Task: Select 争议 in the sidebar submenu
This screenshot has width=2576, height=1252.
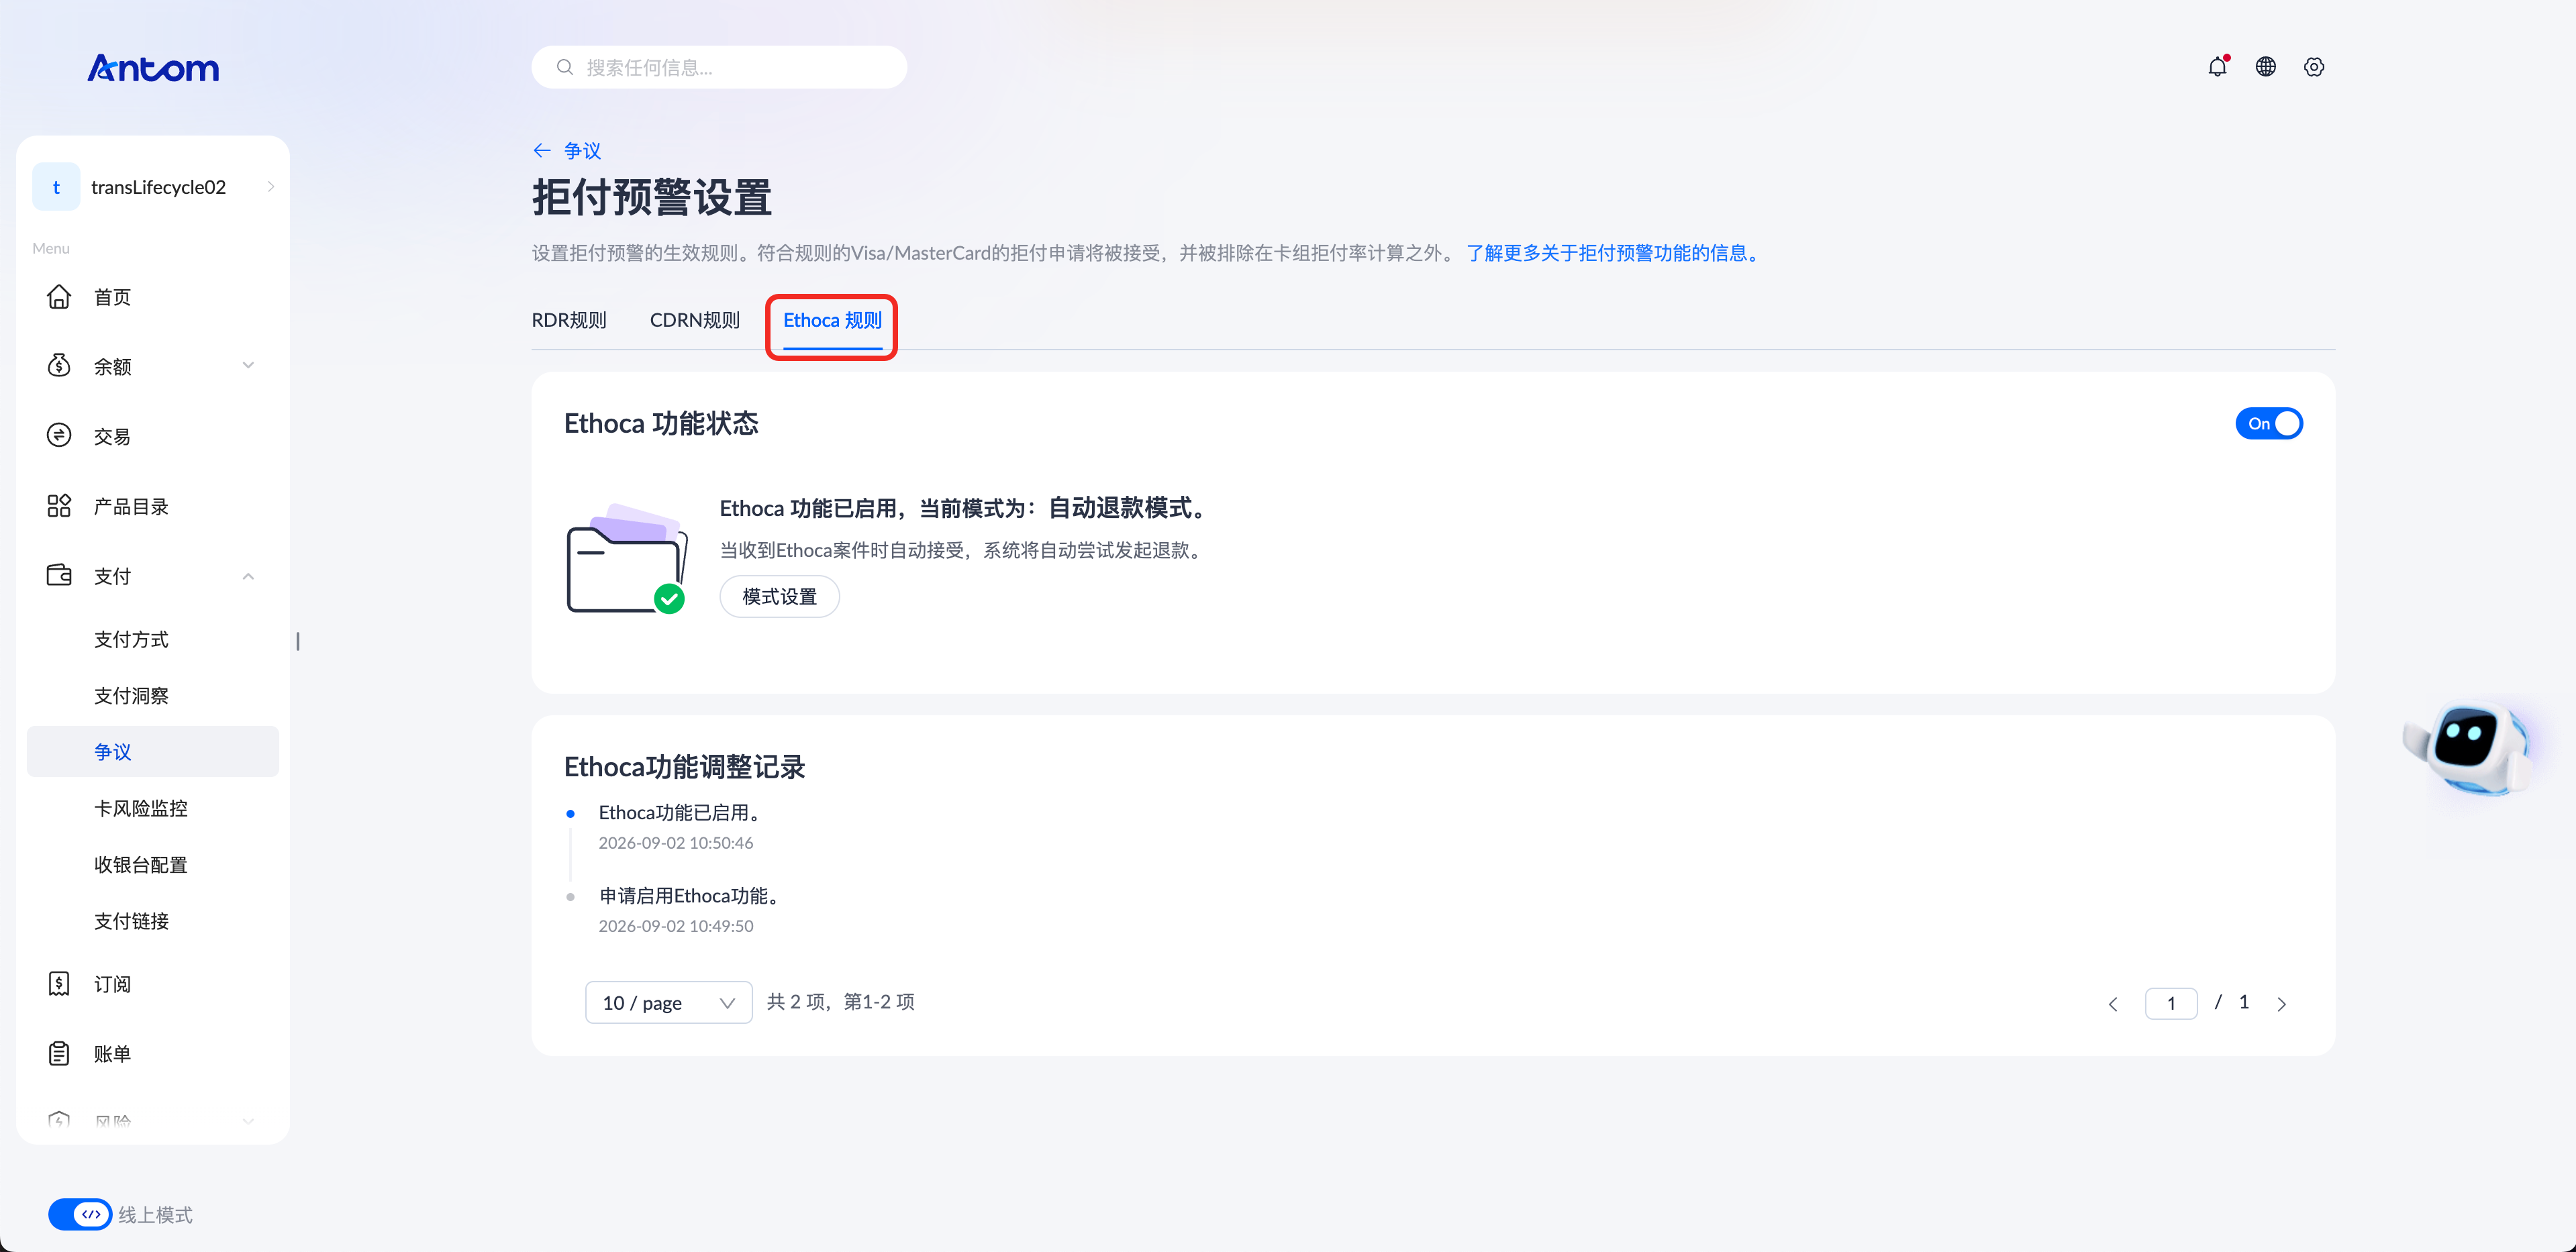Action: coord(152,751)
